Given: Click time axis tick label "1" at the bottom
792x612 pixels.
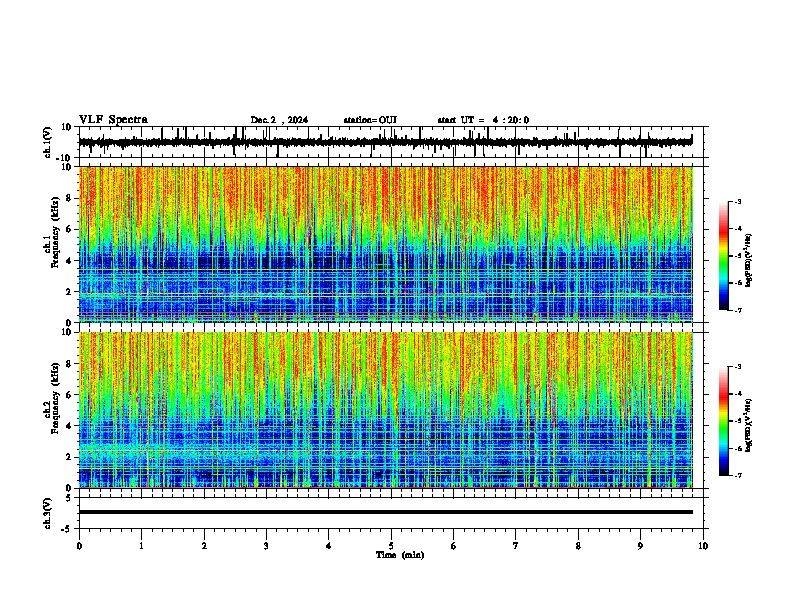Looking at the screenshot, I should [x=141, y=546].
